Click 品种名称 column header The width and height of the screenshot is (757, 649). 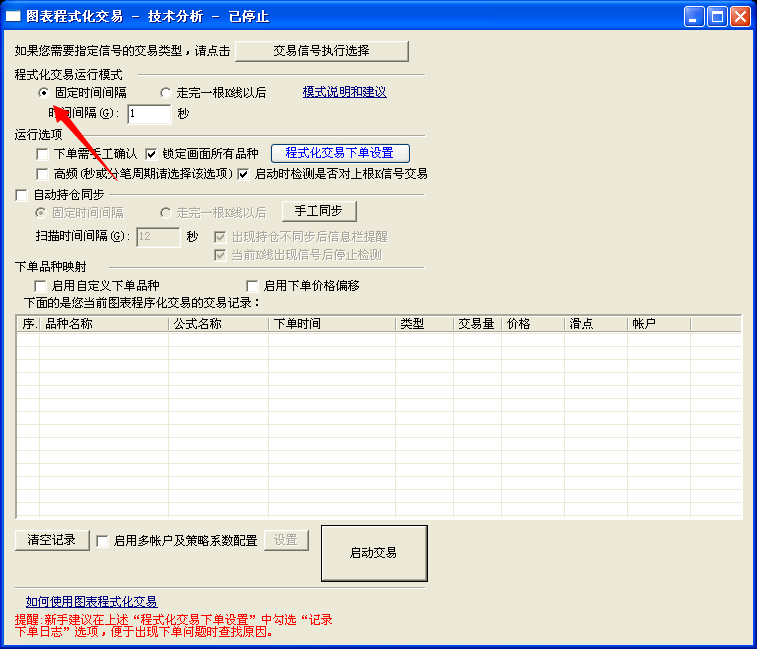coord(104,324)
